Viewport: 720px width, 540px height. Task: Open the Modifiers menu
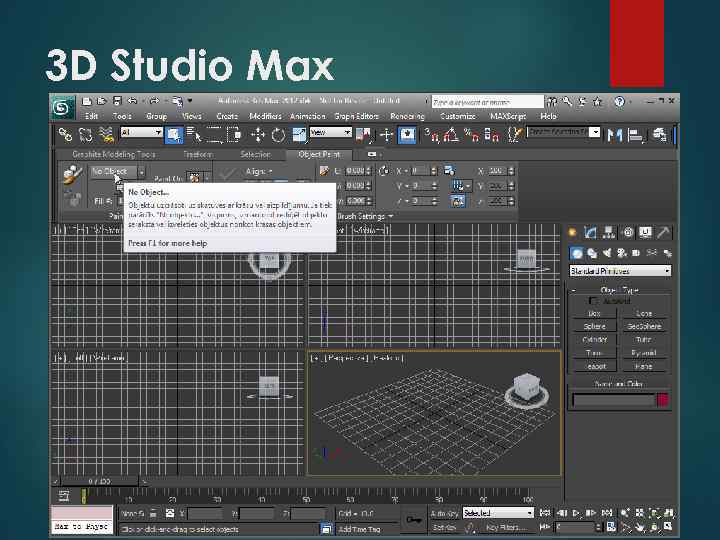pyautogui.click(x=265, y=116)
